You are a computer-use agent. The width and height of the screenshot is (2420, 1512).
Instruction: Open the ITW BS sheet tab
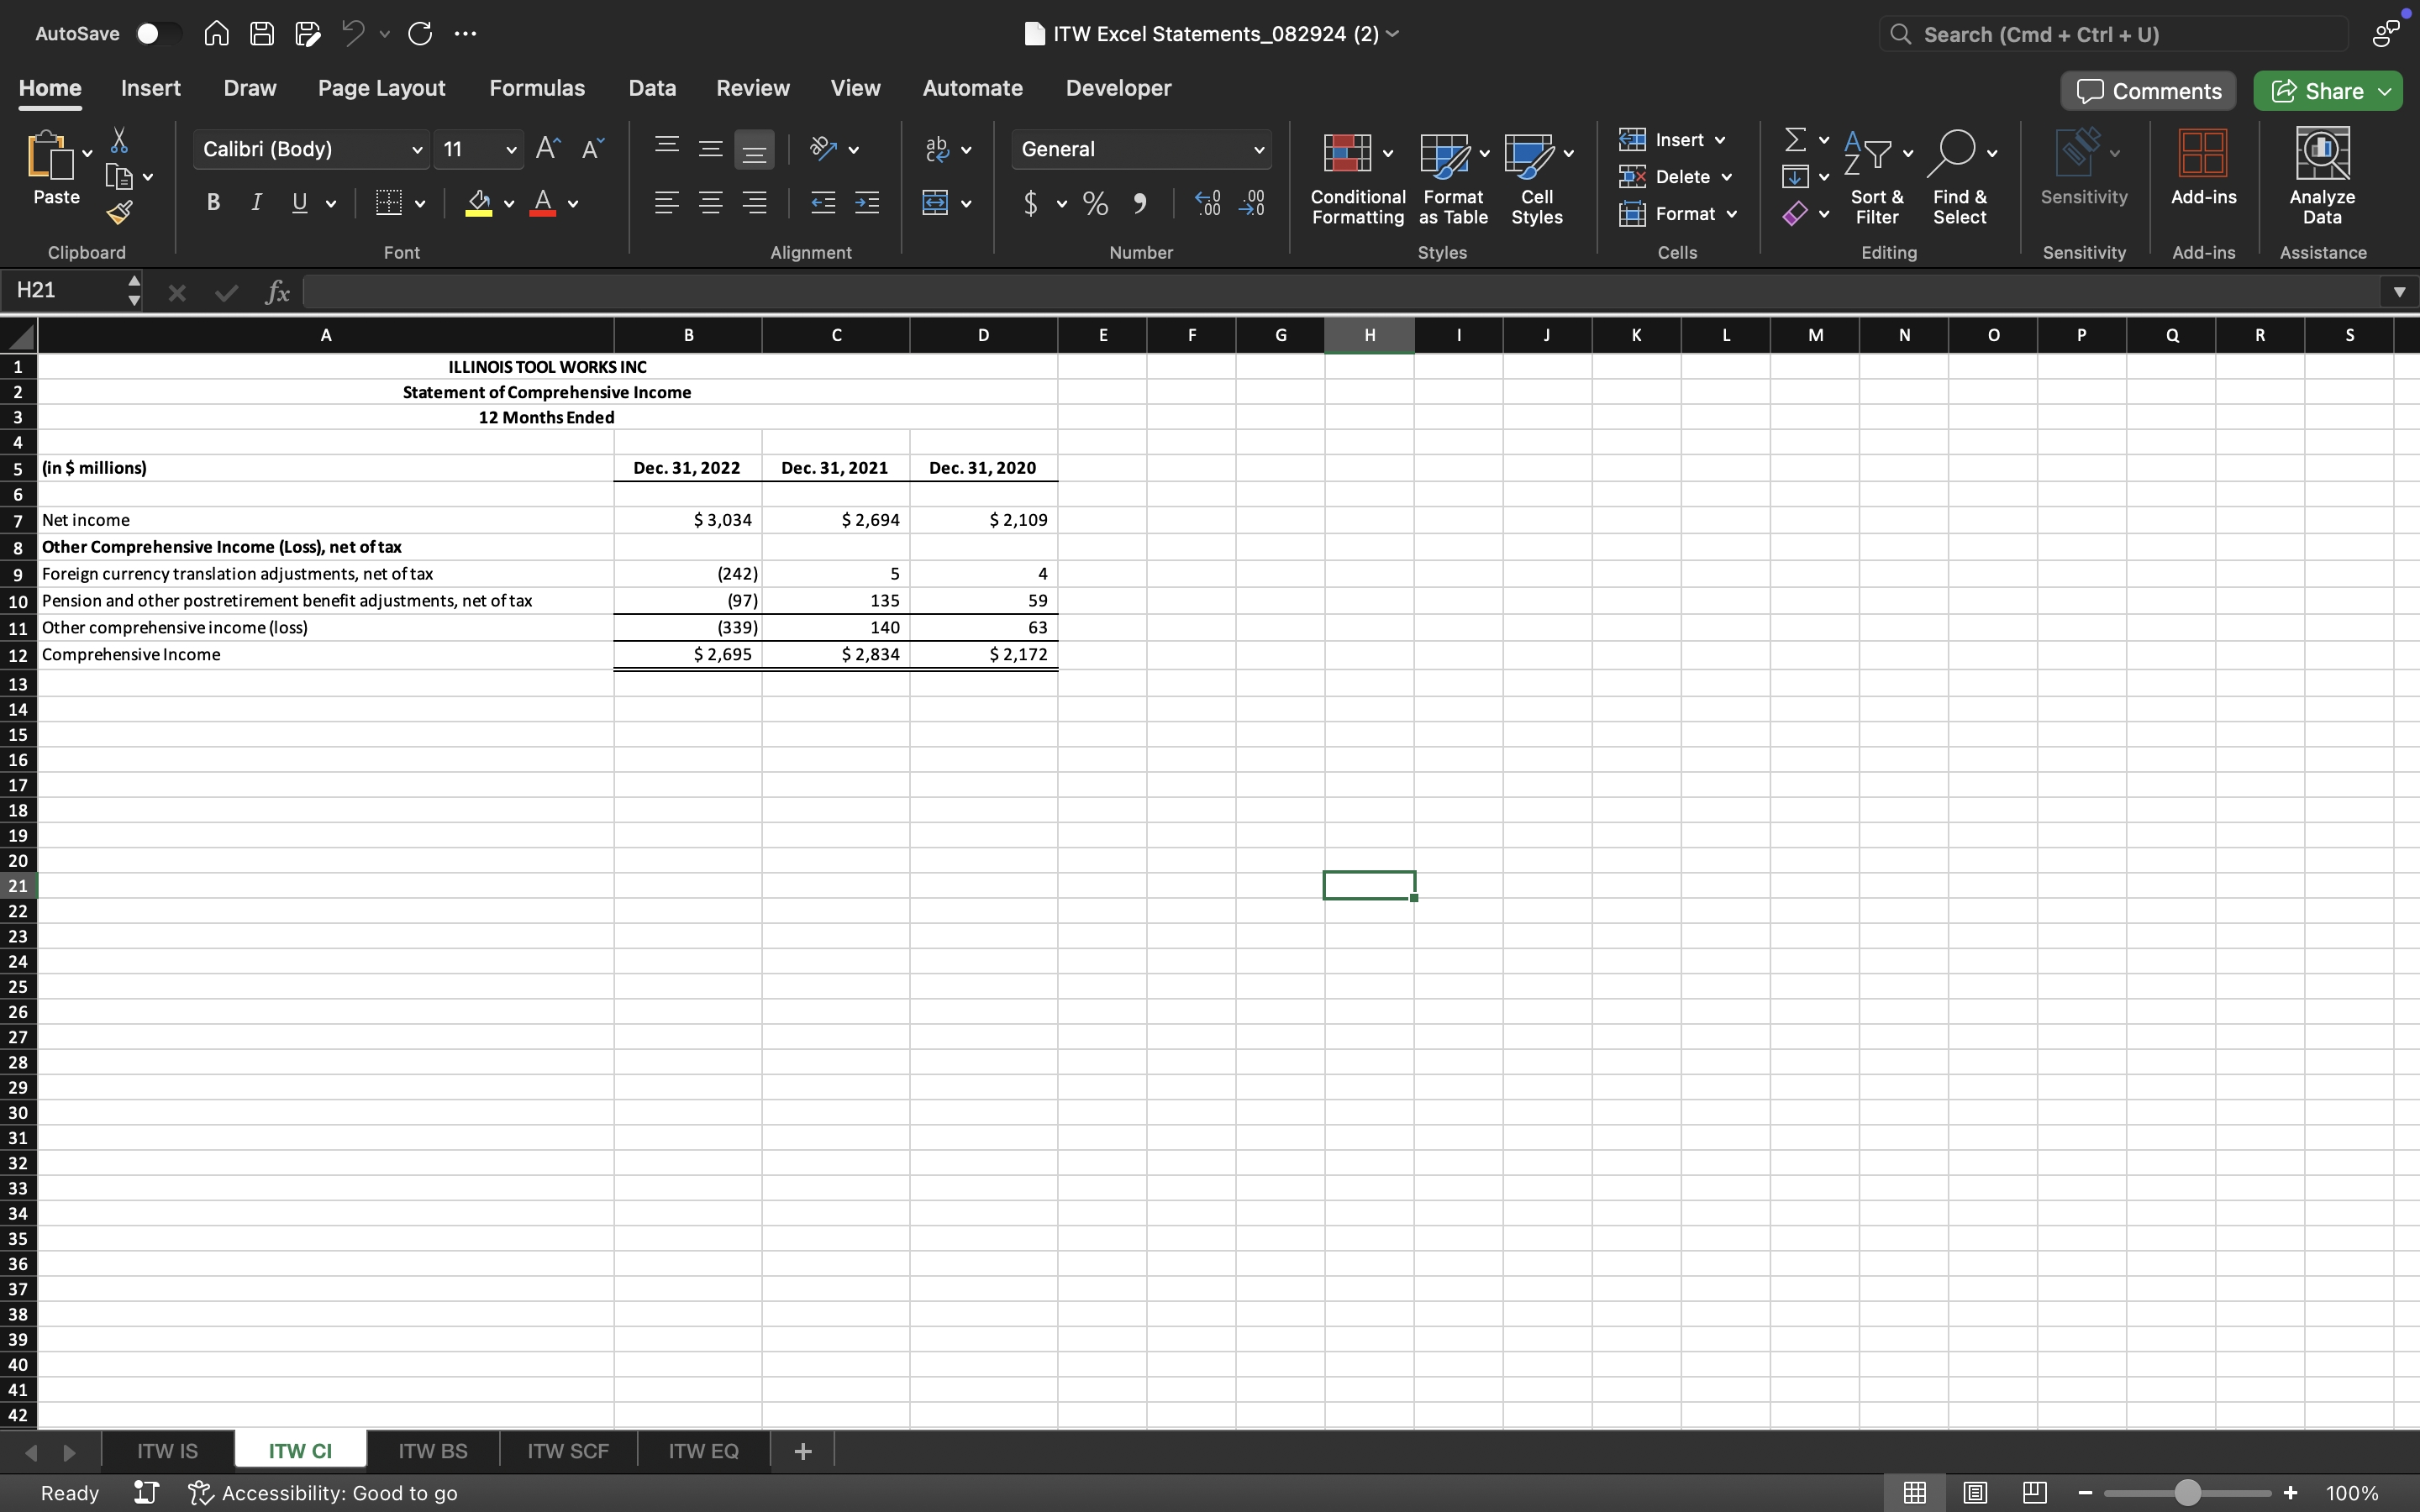(x=433, y=1450)
